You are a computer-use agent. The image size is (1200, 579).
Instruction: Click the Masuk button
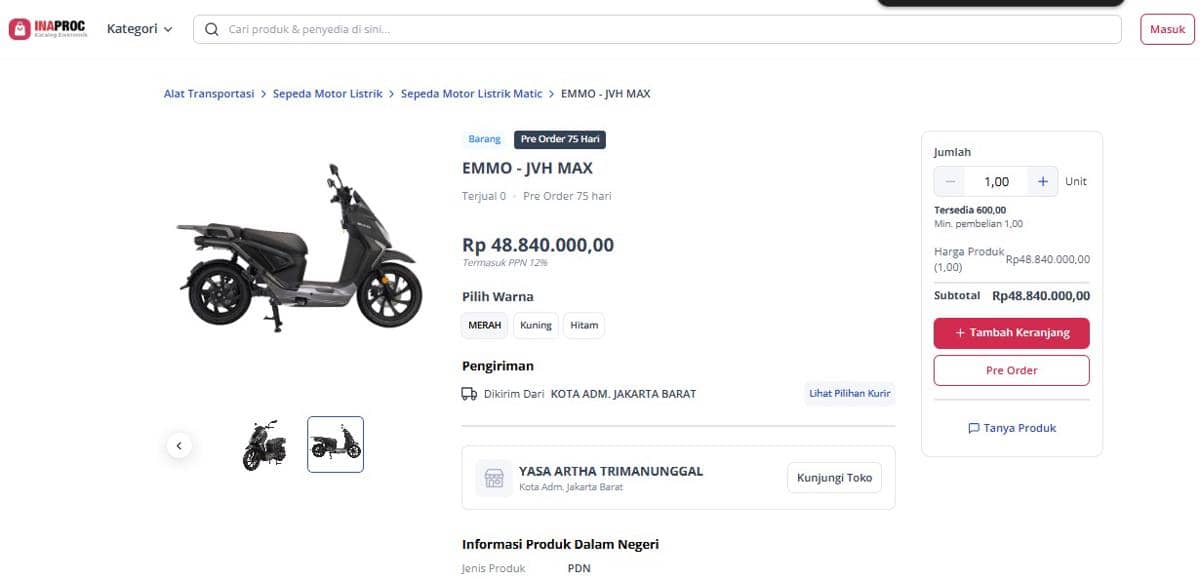point(1166,29)
